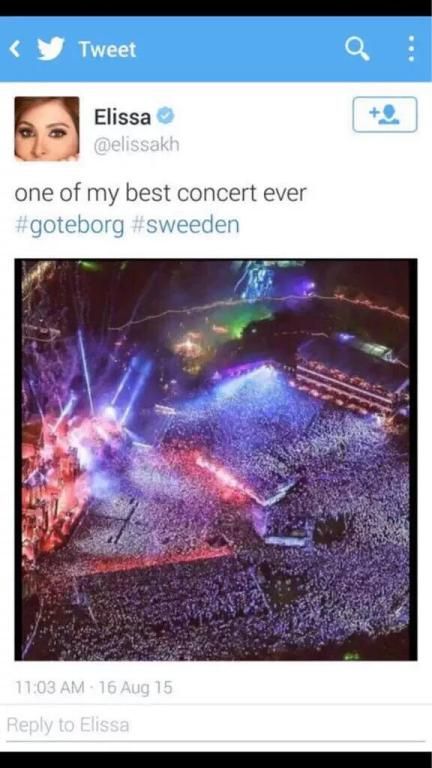Select the text 'one of my best concert ever'
Viewport: 432px width, 768px height.
tap(160, 194)
